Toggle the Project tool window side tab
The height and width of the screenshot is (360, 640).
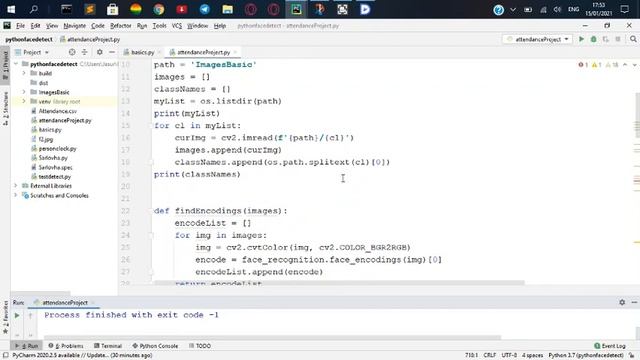[5, 66]
